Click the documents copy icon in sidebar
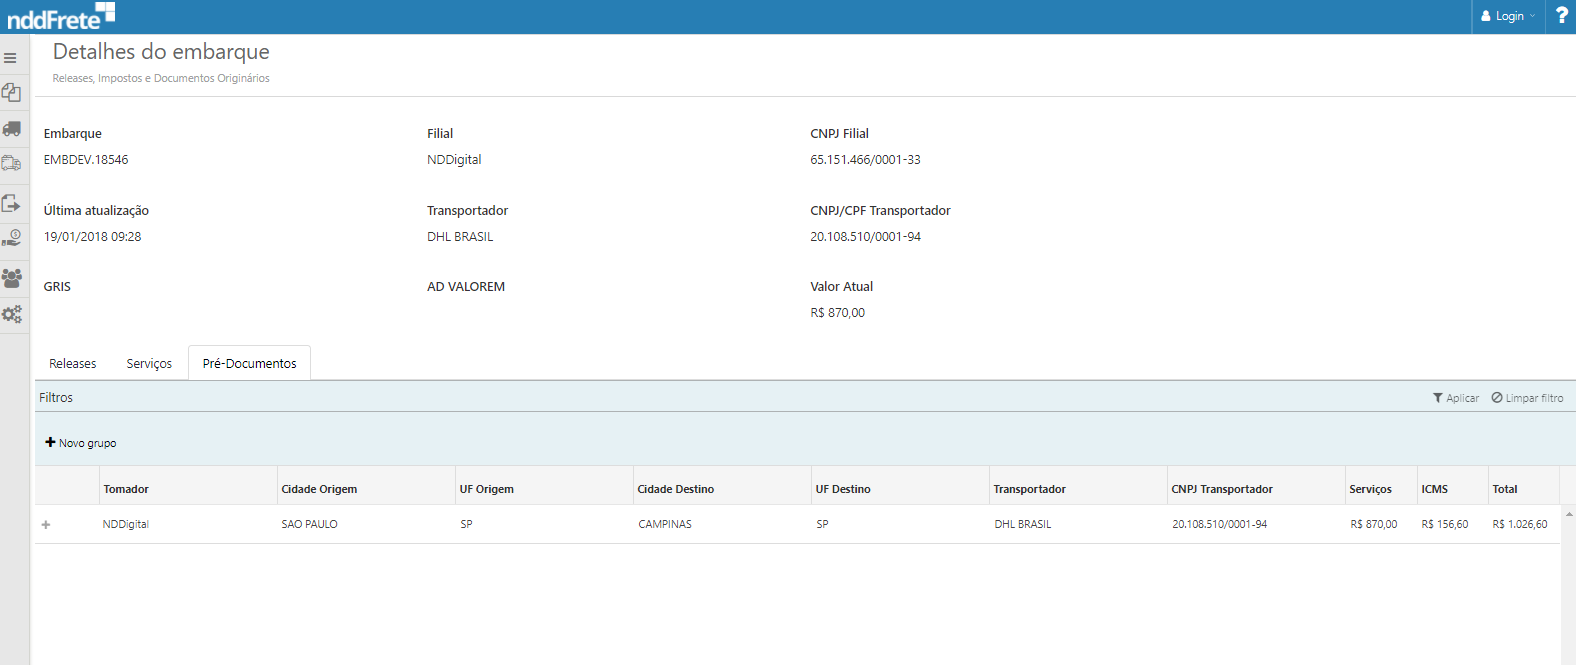 tap(12, 93)
